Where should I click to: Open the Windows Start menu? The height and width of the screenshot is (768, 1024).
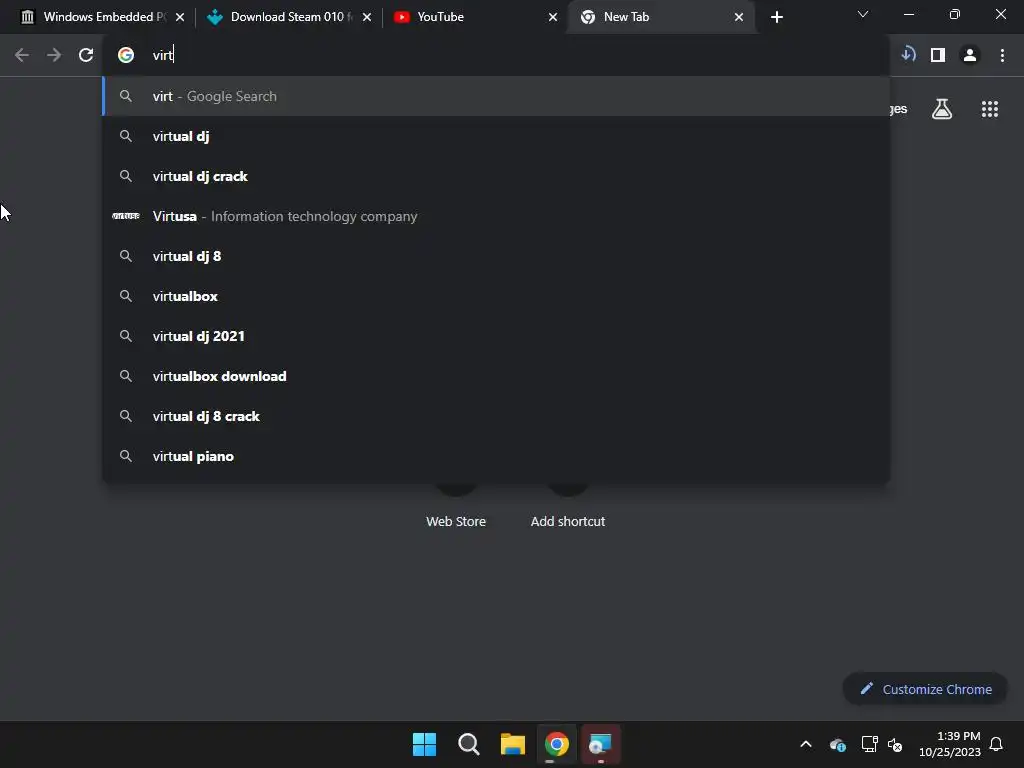tap(424, 744)
